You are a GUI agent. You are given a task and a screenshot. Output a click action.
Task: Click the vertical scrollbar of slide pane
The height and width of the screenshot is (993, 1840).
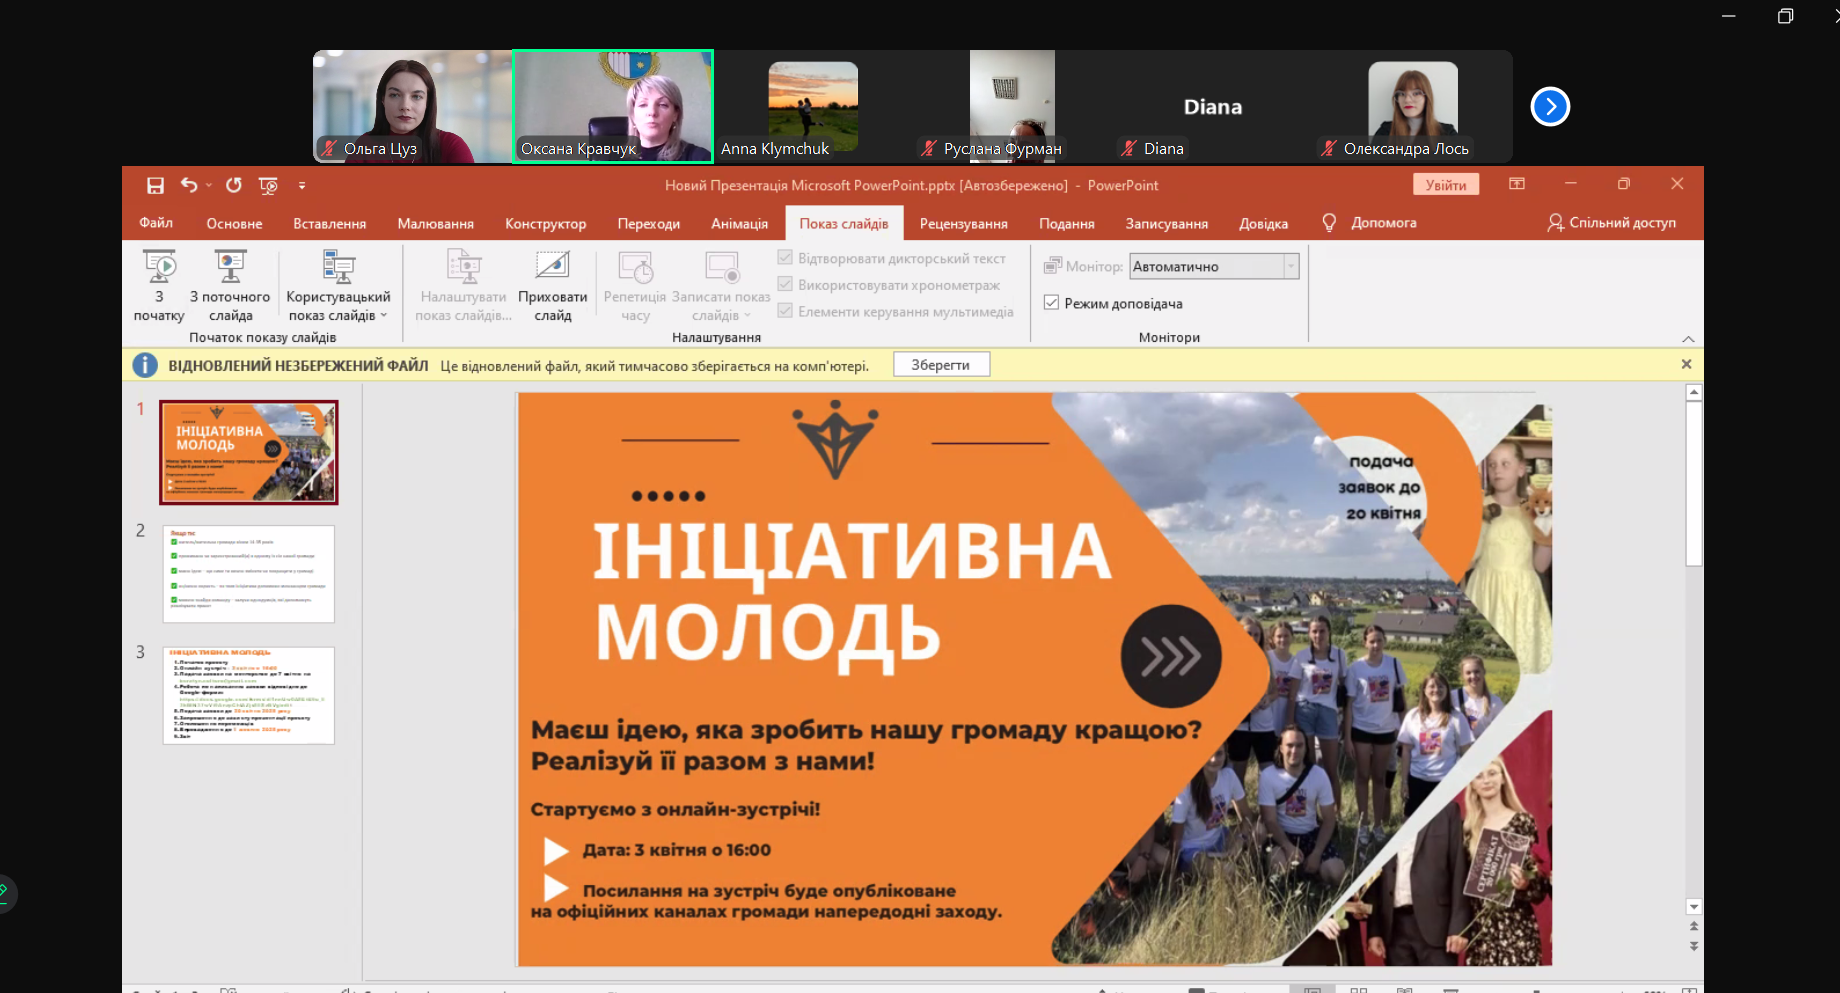(x=1693, y=650)
